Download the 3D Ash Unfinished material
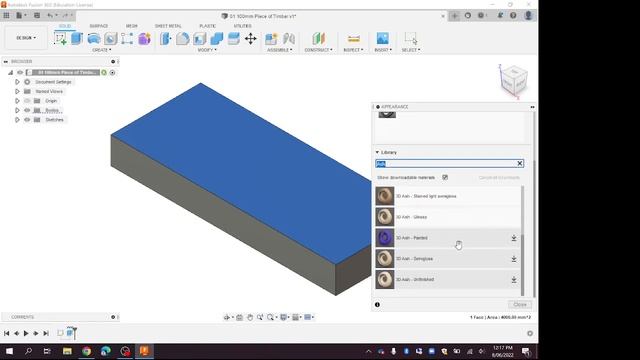The height and width of the screenshot is (360, 640). pyautogui.click(x=514, y=280)
